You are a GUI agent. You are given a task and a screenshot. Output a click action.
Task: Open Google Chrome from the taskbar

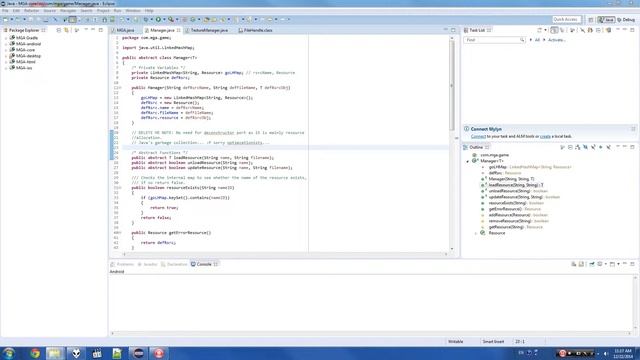(x=35, y=353)
